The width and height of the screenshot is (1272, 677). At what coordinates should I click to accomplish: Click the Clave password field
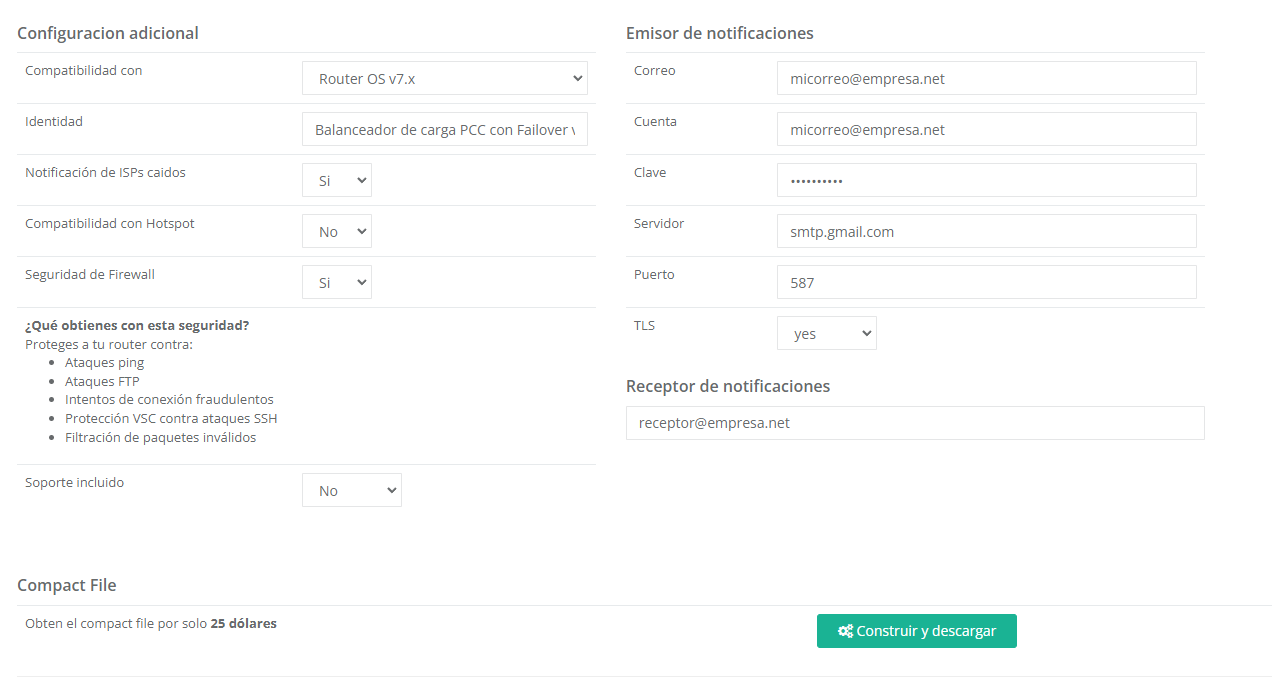click(x=986, y=181)
